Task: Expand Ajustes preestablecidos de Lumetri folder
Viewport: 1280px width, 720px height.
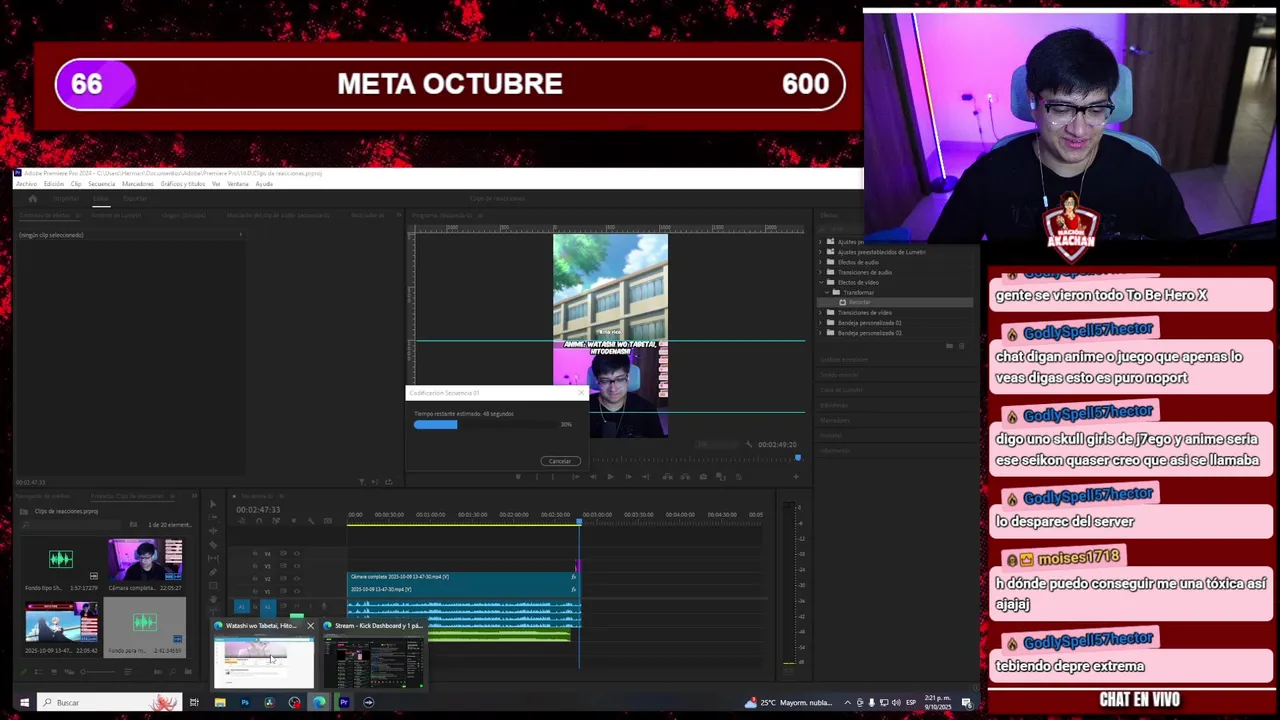Action: pyautogui.click(x=820, y=252)
